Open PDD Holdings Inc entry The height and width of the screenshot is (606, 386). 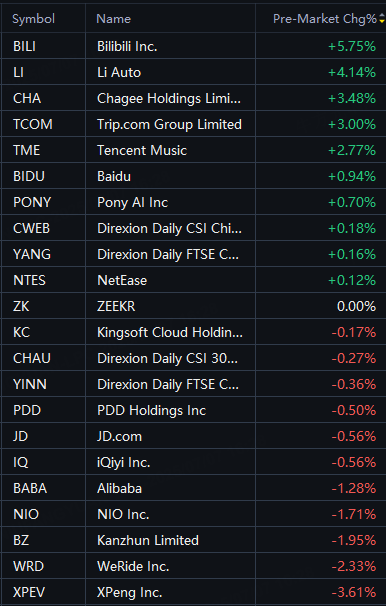pos(193,410)
